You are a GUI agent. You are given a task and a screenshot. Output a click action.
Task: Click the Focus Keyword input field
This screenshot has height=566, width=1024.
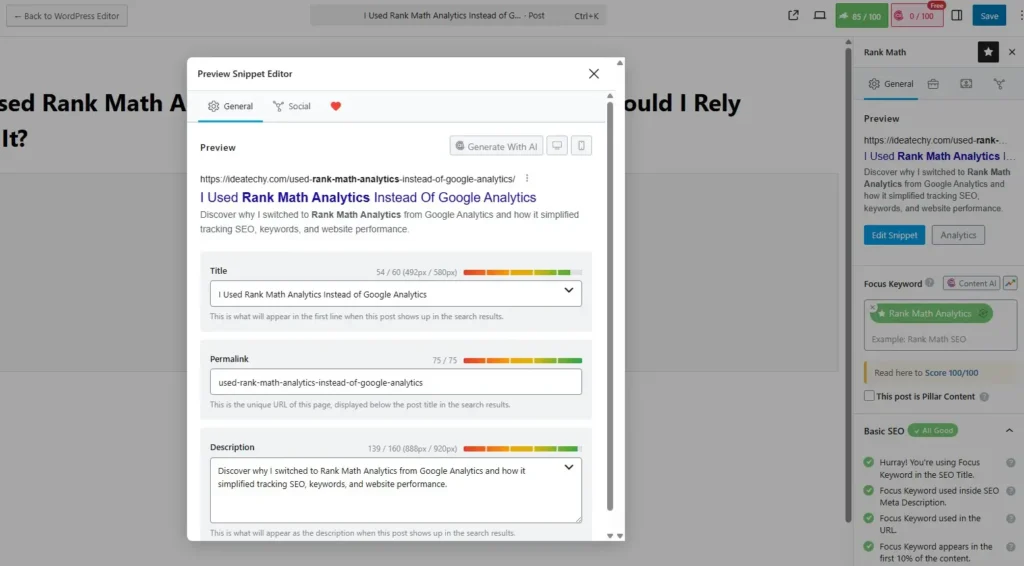[940, 339]
